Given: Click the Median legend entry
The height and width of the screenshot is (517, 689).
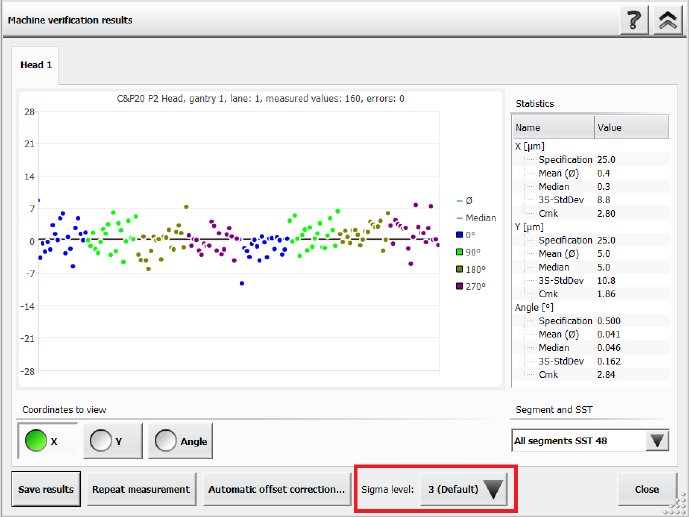Looking at the screenshot, I should pyautogui.click(x=476, y=218).
